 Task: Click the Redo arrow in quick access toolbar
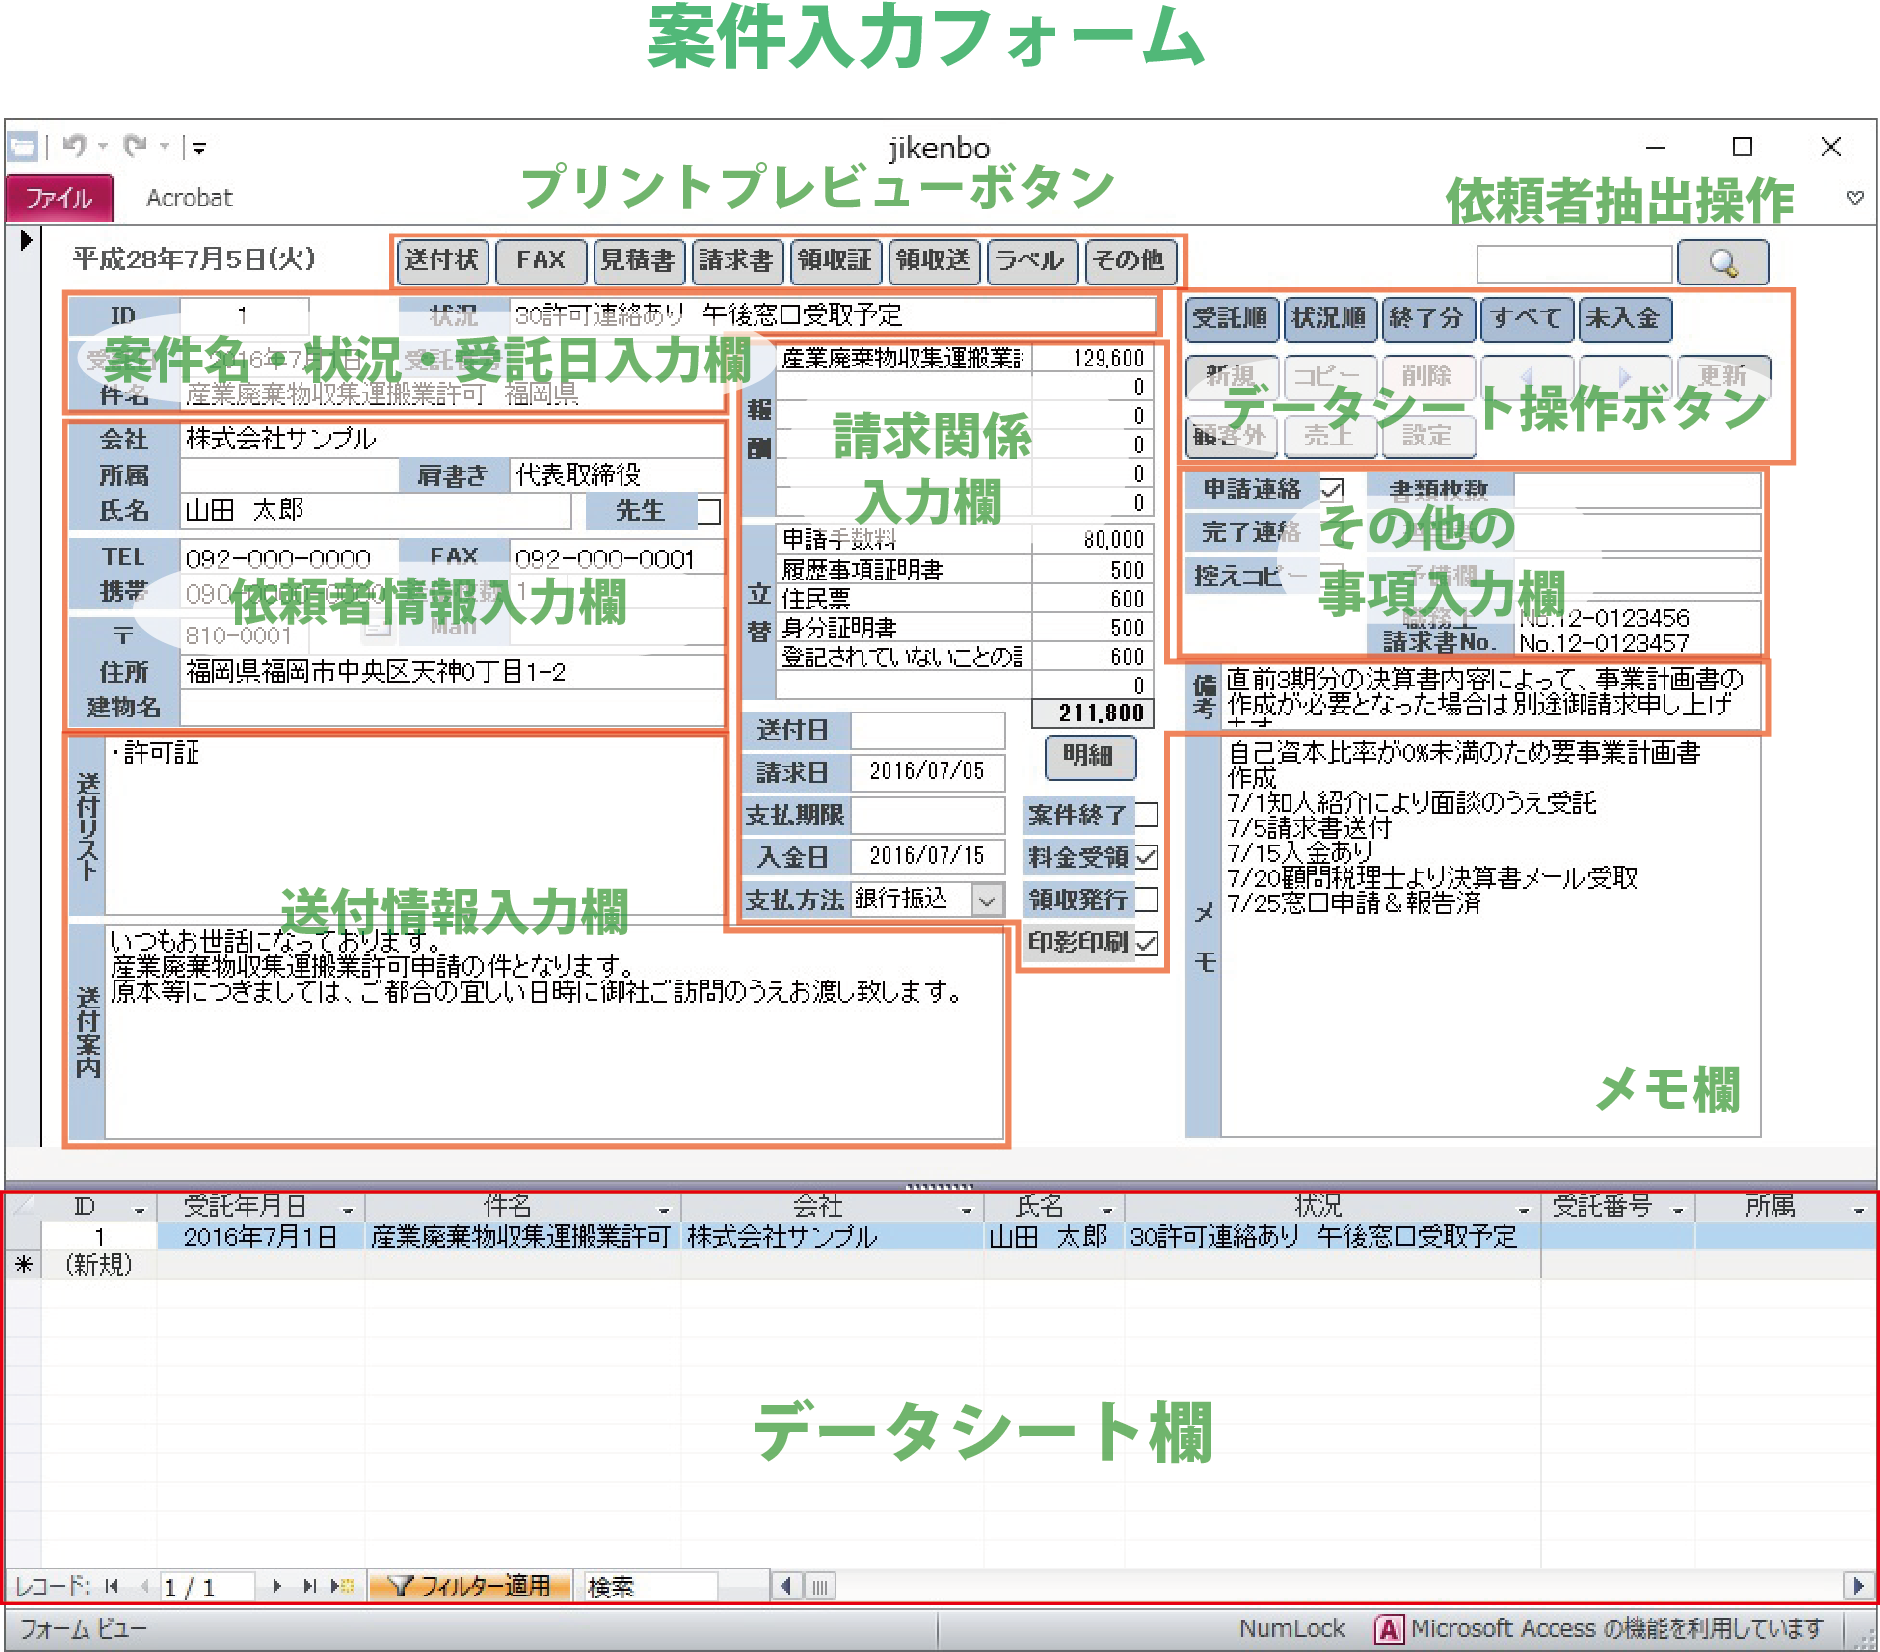[134, 147]
